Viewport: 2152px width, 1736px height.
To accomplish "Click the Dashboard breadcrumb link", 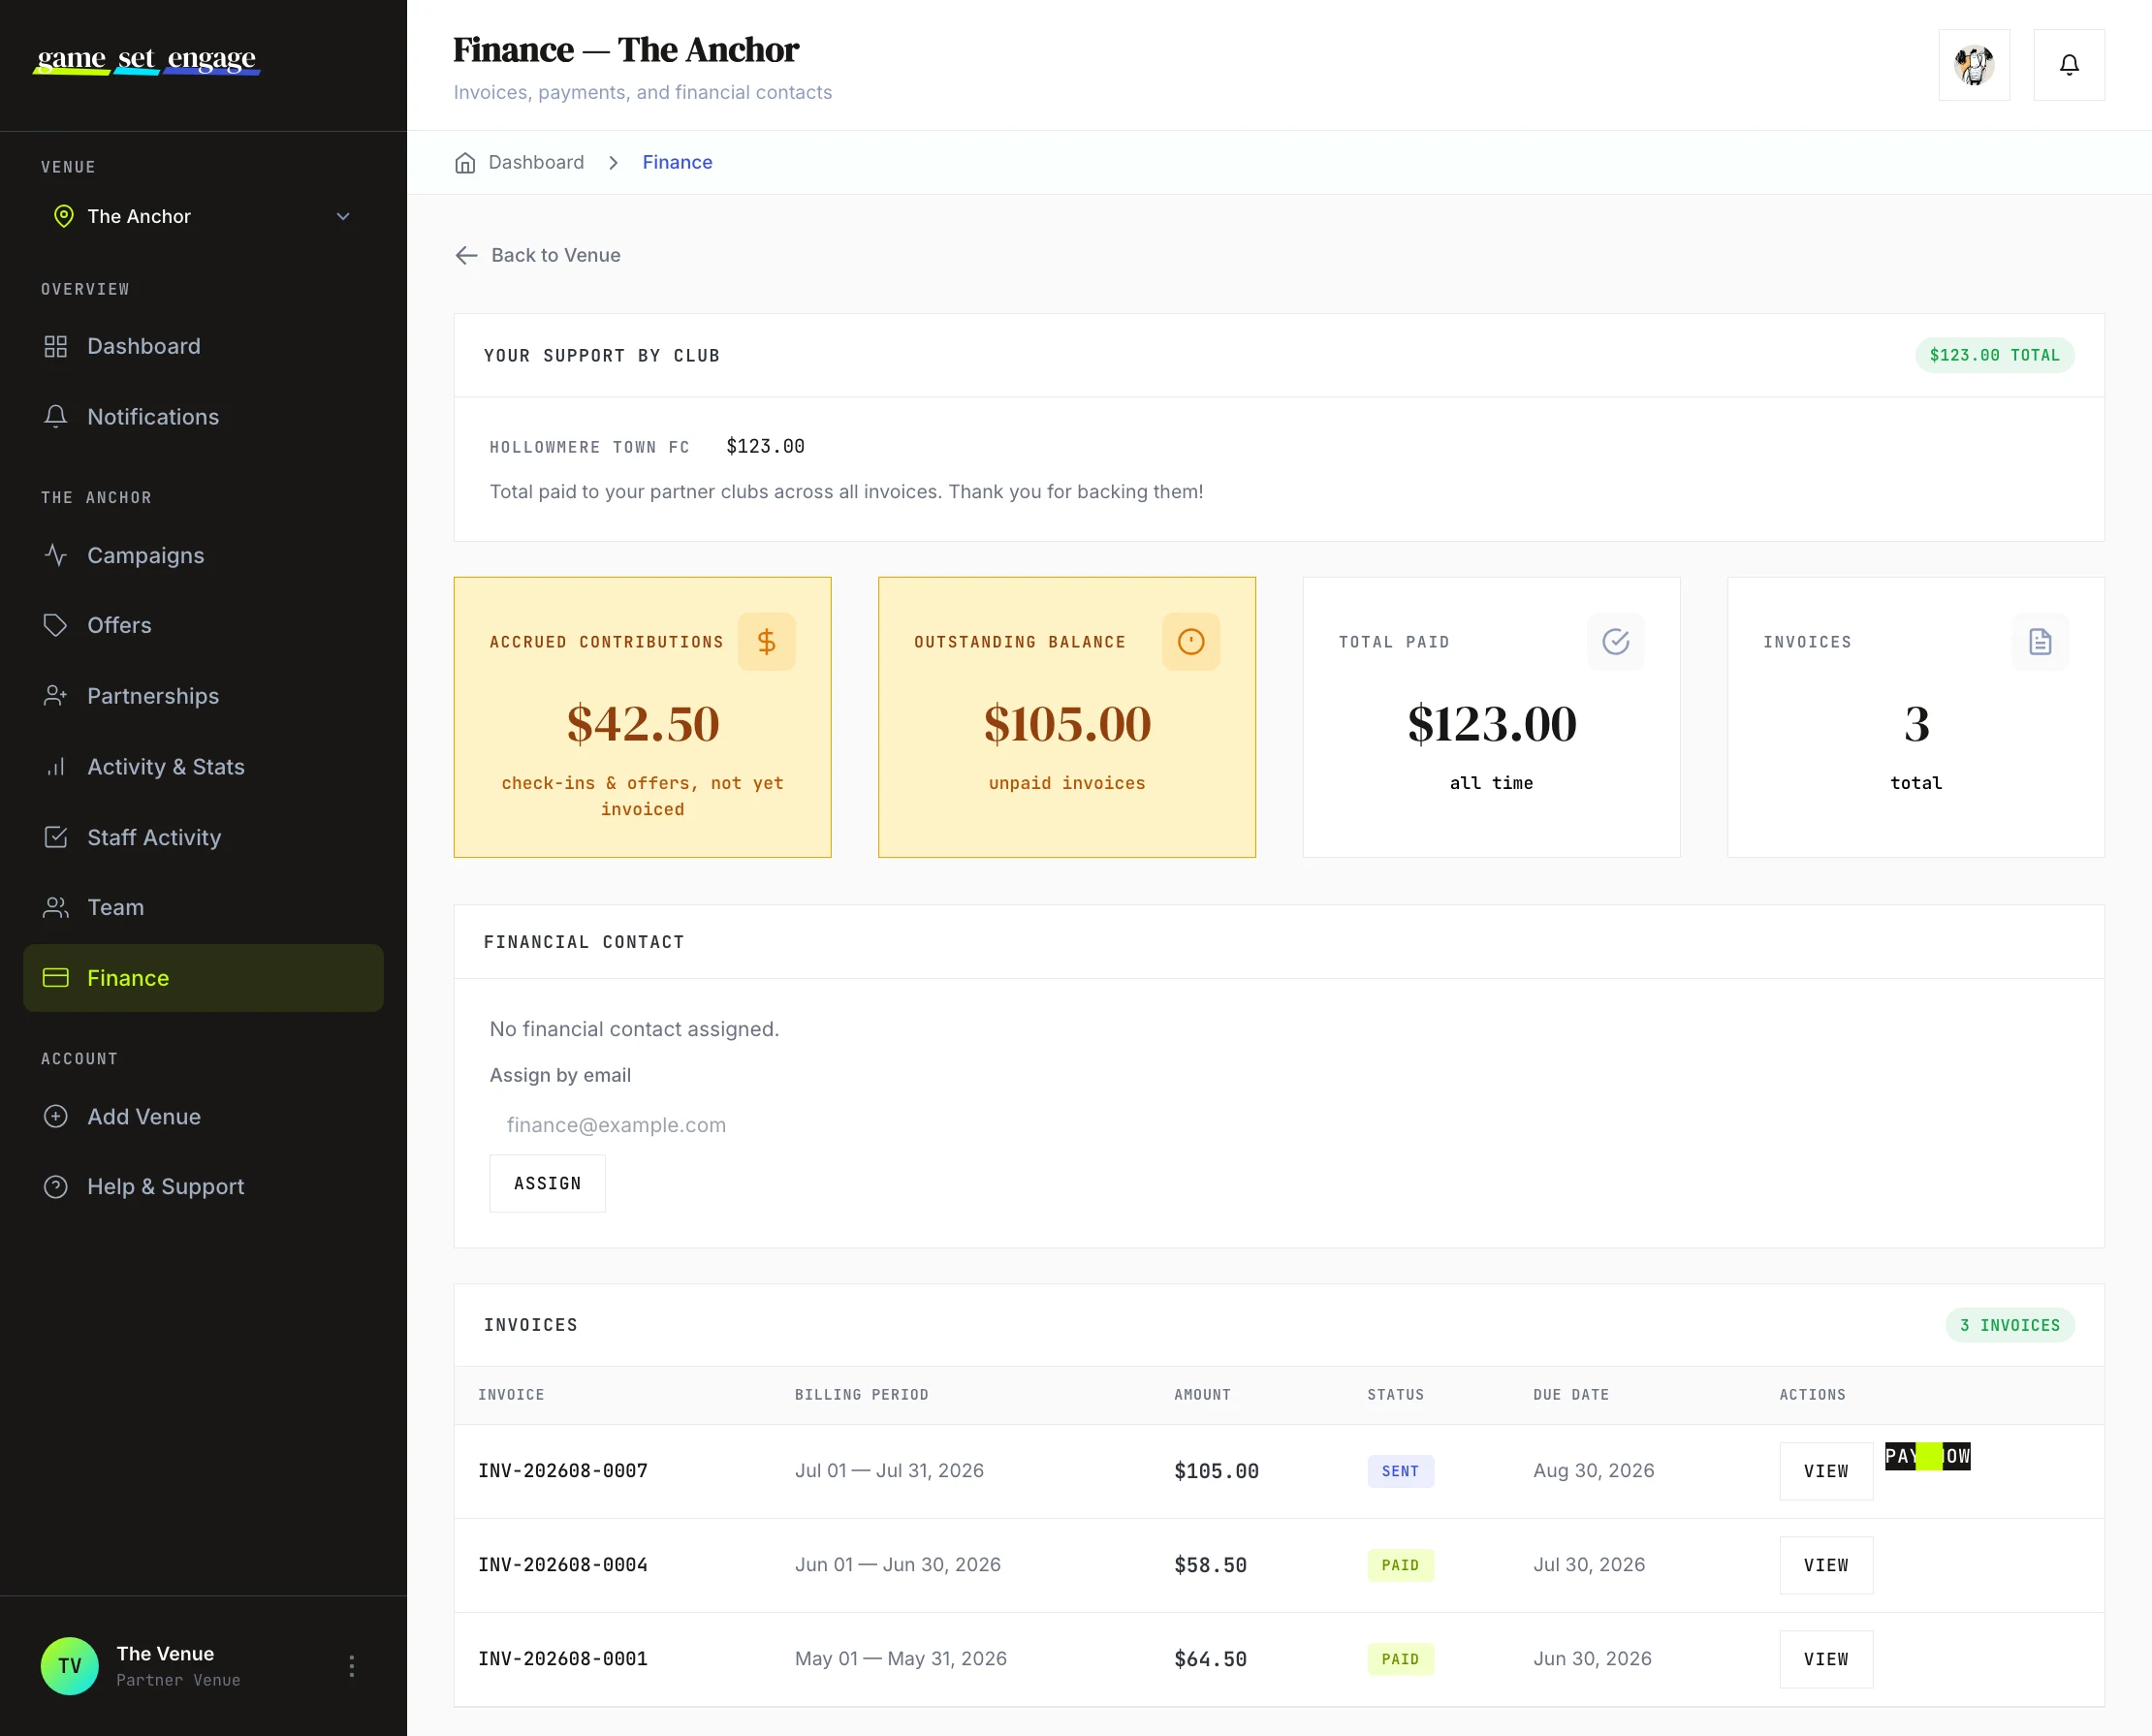I will (536, 162).
